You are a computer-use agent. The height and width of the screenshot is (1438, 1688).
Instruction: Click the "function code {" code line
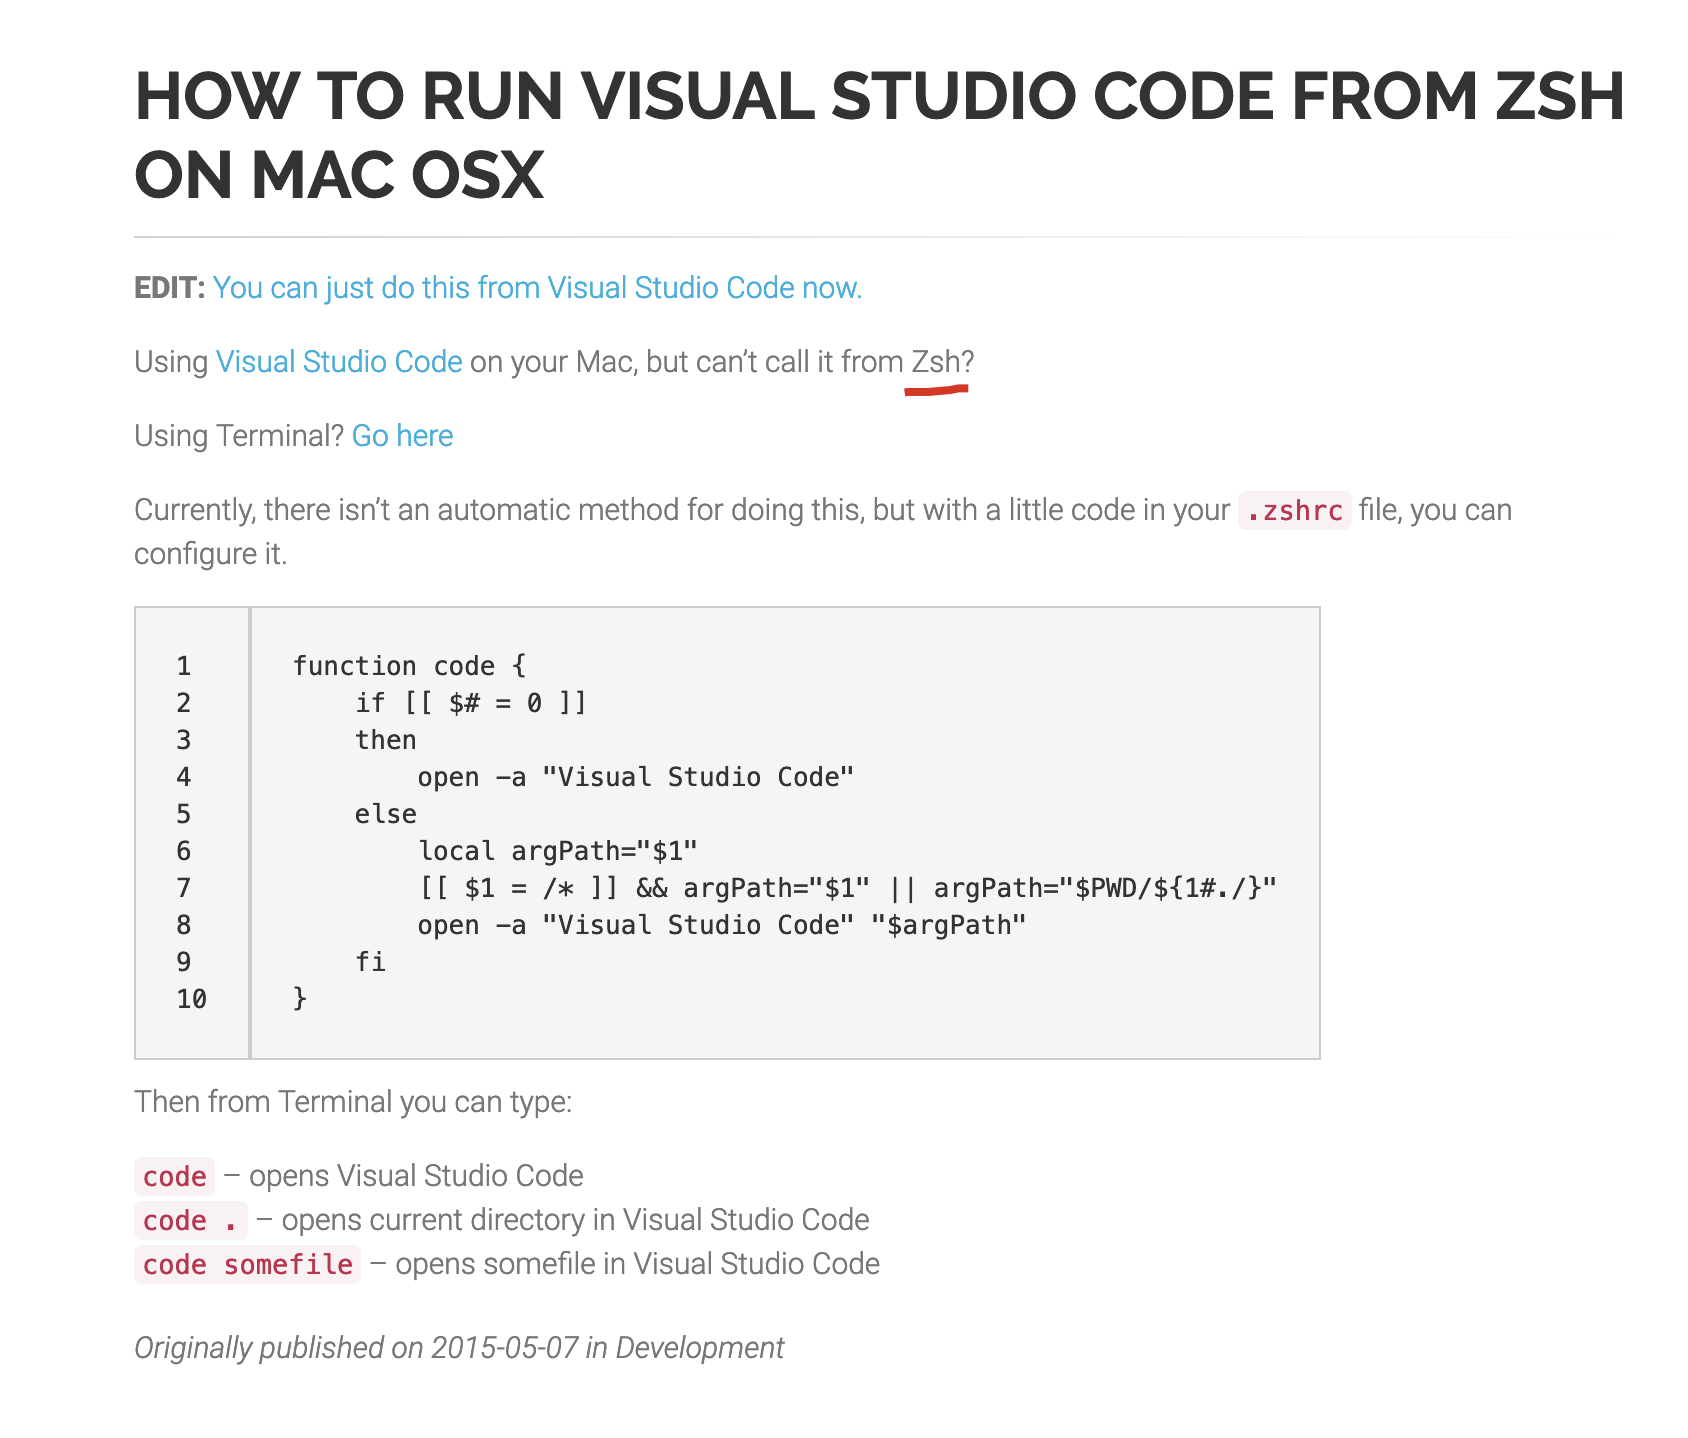(x=409, y=666)
